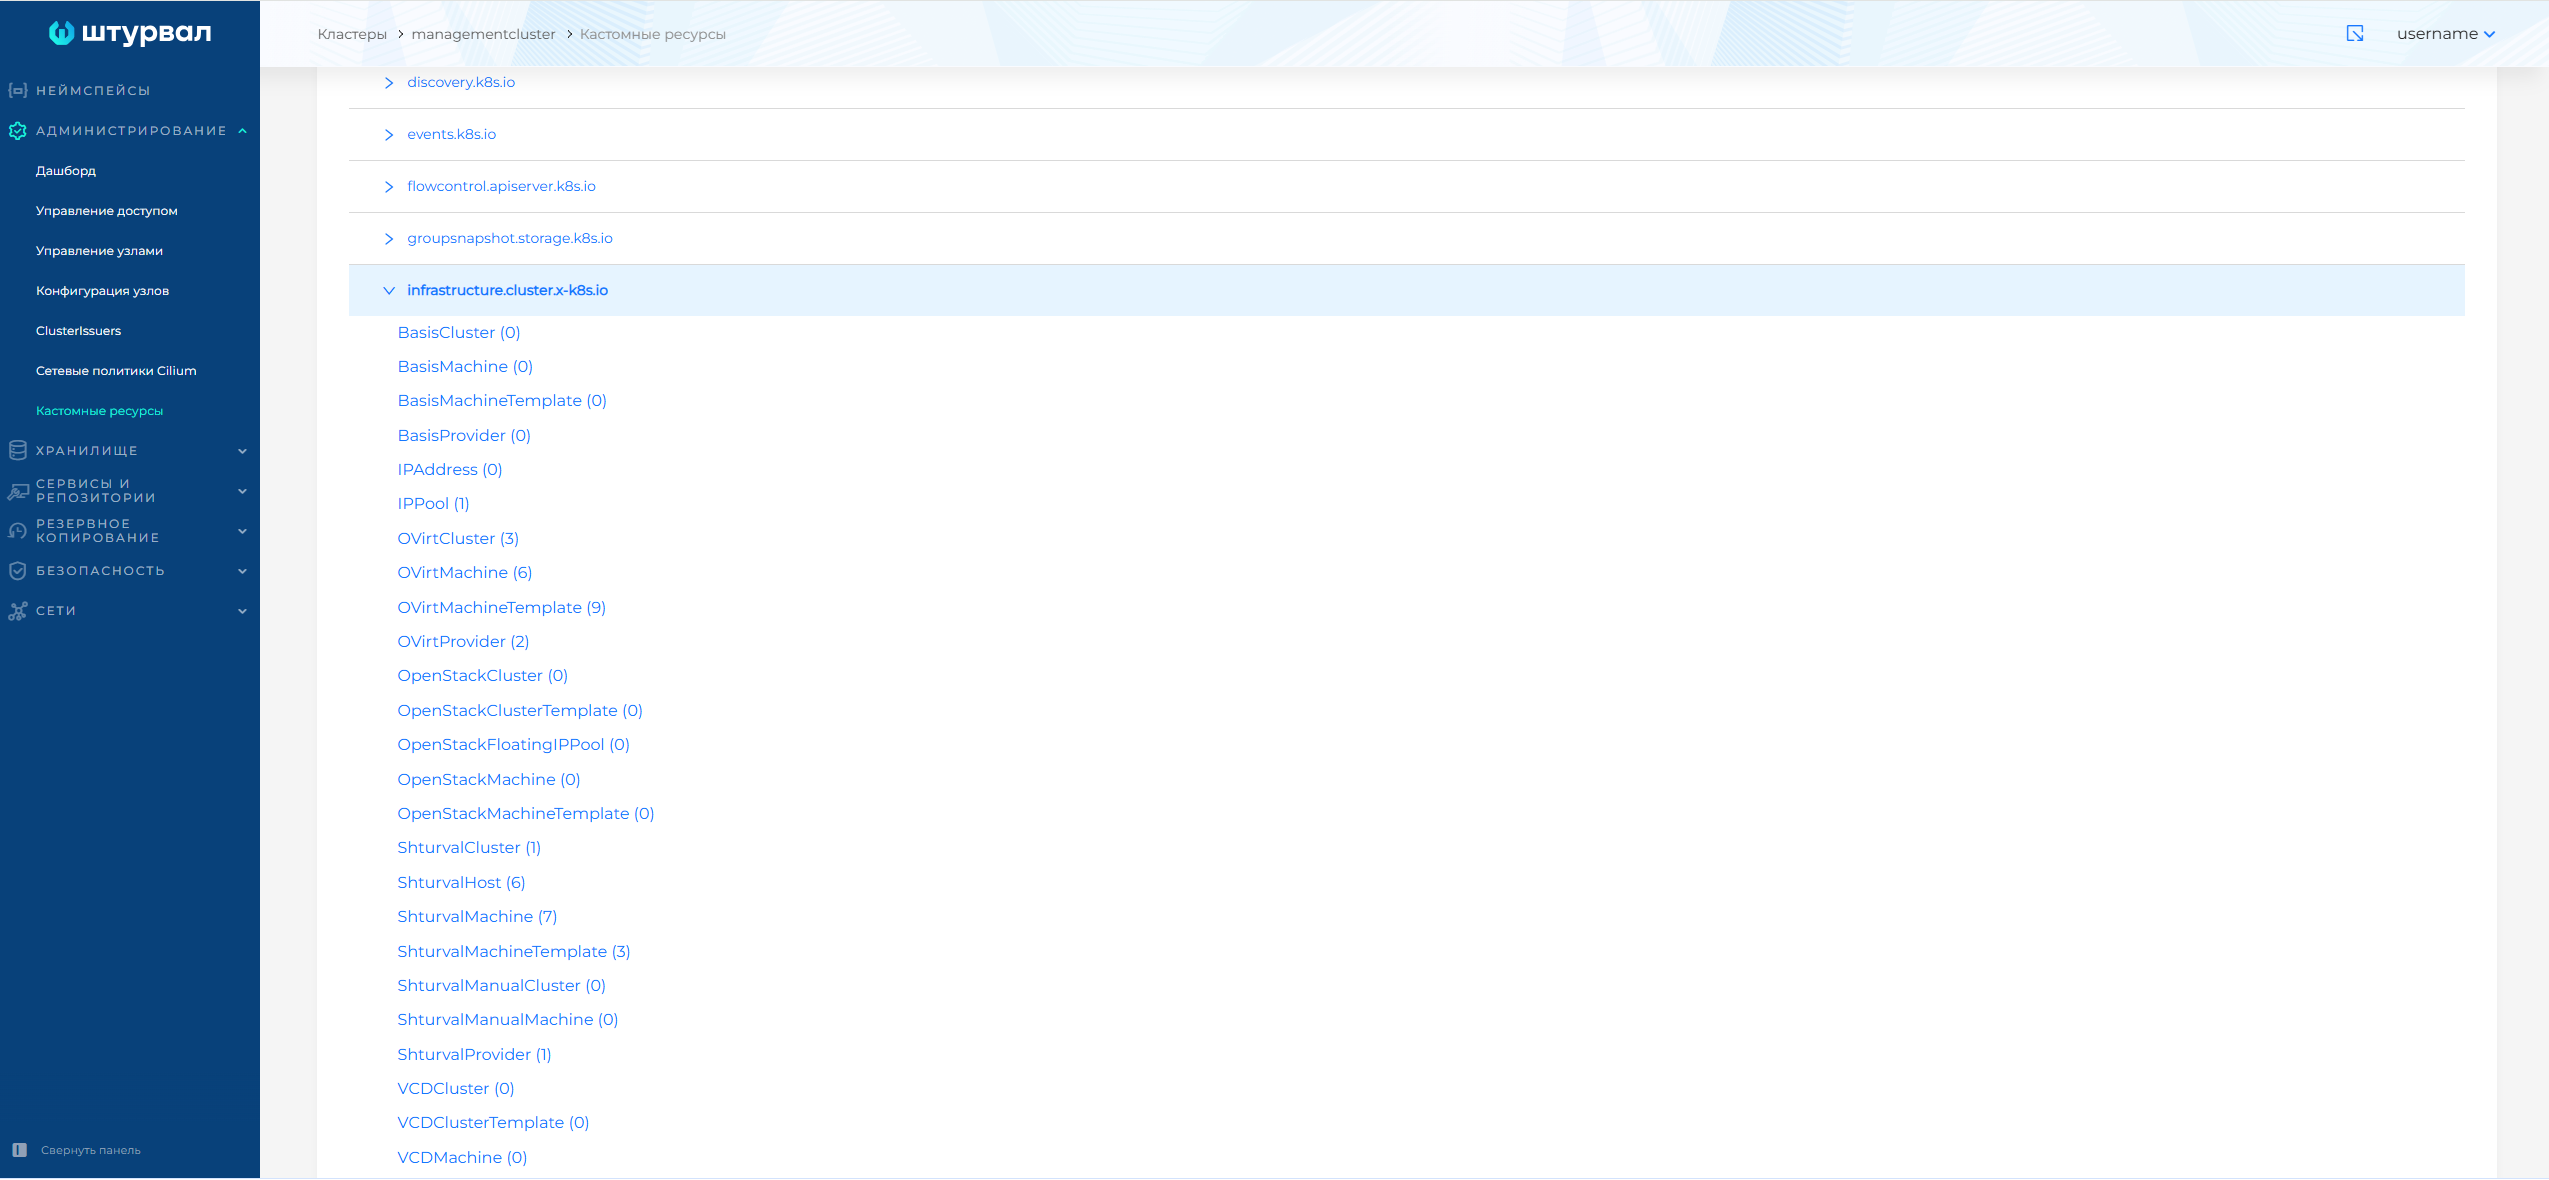Open the Dashboard menu item

pos(66,171)
